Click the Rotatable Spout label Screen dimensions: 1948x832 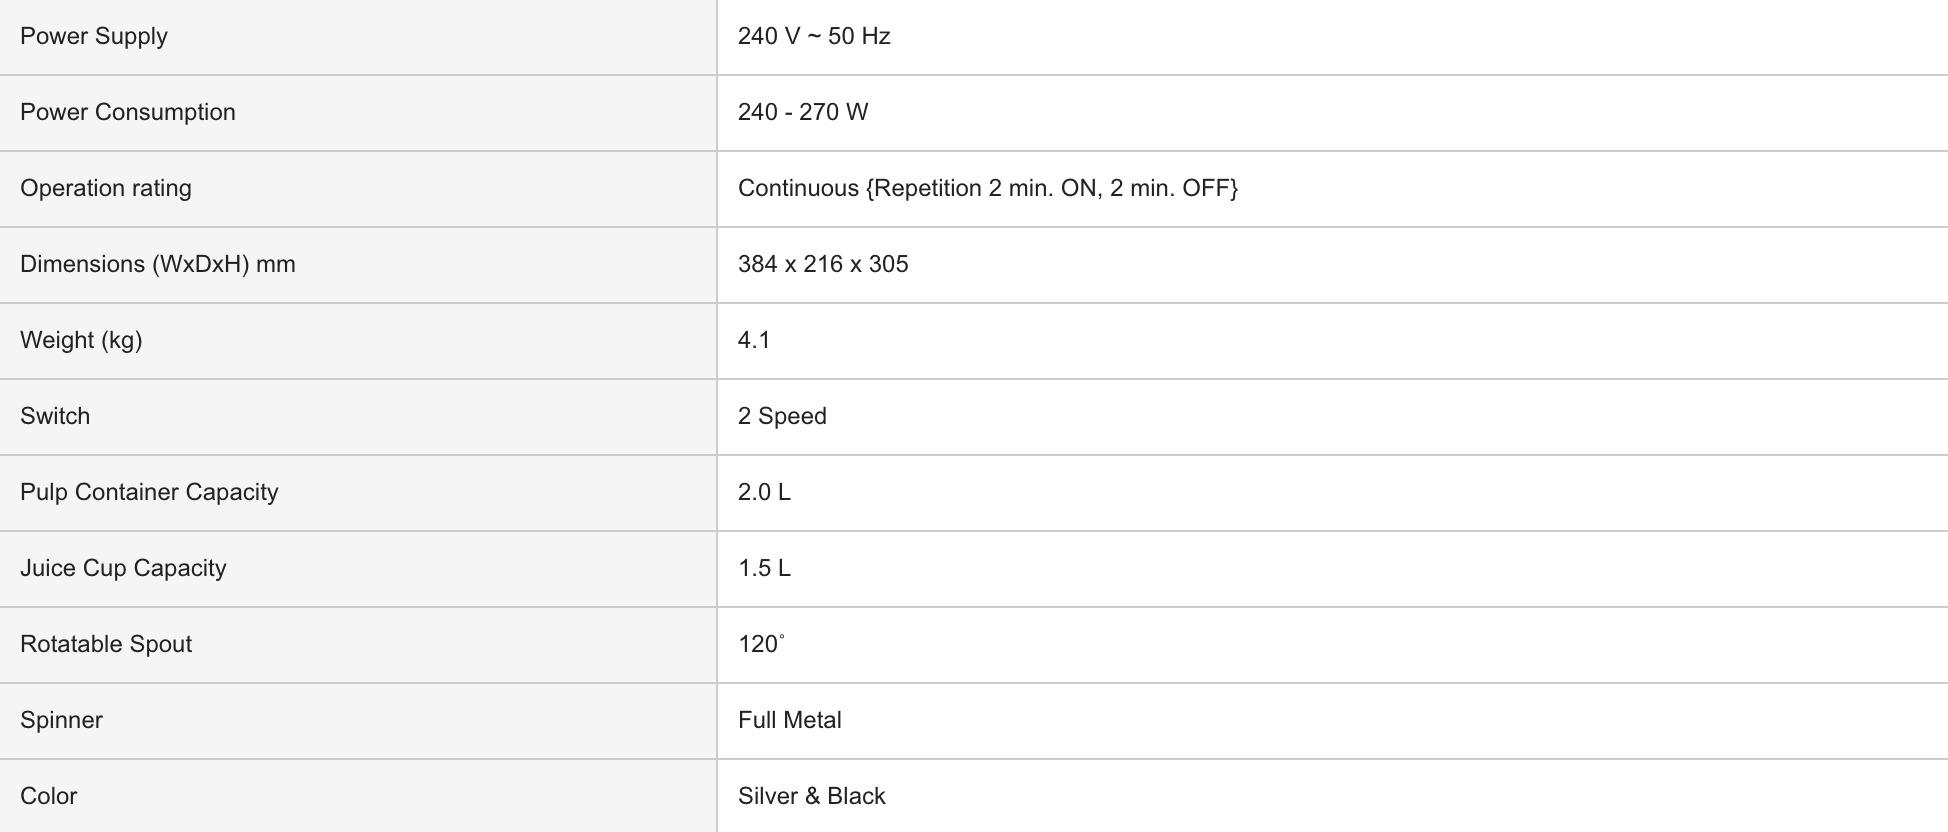tap(106, 644)
